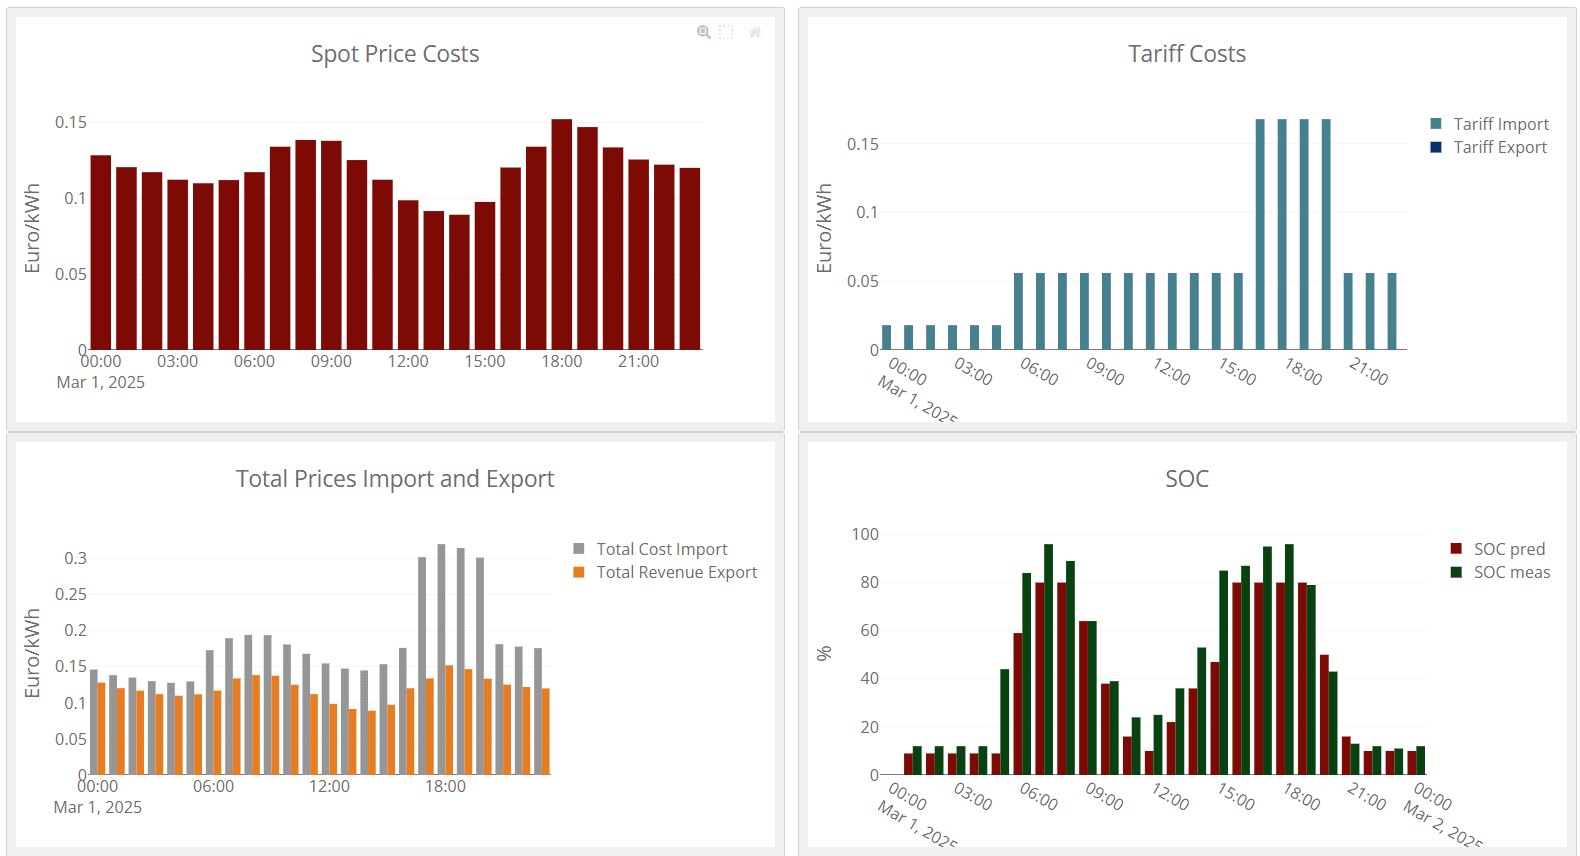
Task: Click the 100 y-axis tick in SOC chart
Action: (x=865, y=534)
